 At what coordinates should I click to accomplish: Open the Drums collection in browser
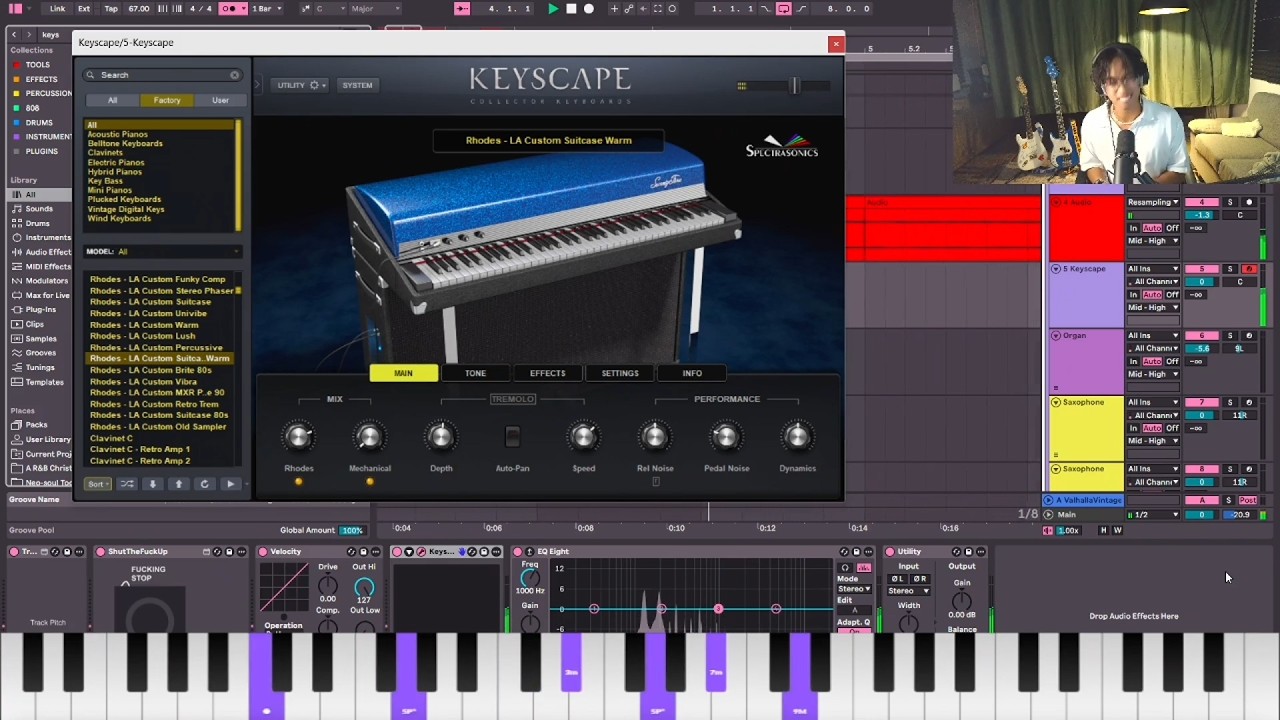coord(39,122)
